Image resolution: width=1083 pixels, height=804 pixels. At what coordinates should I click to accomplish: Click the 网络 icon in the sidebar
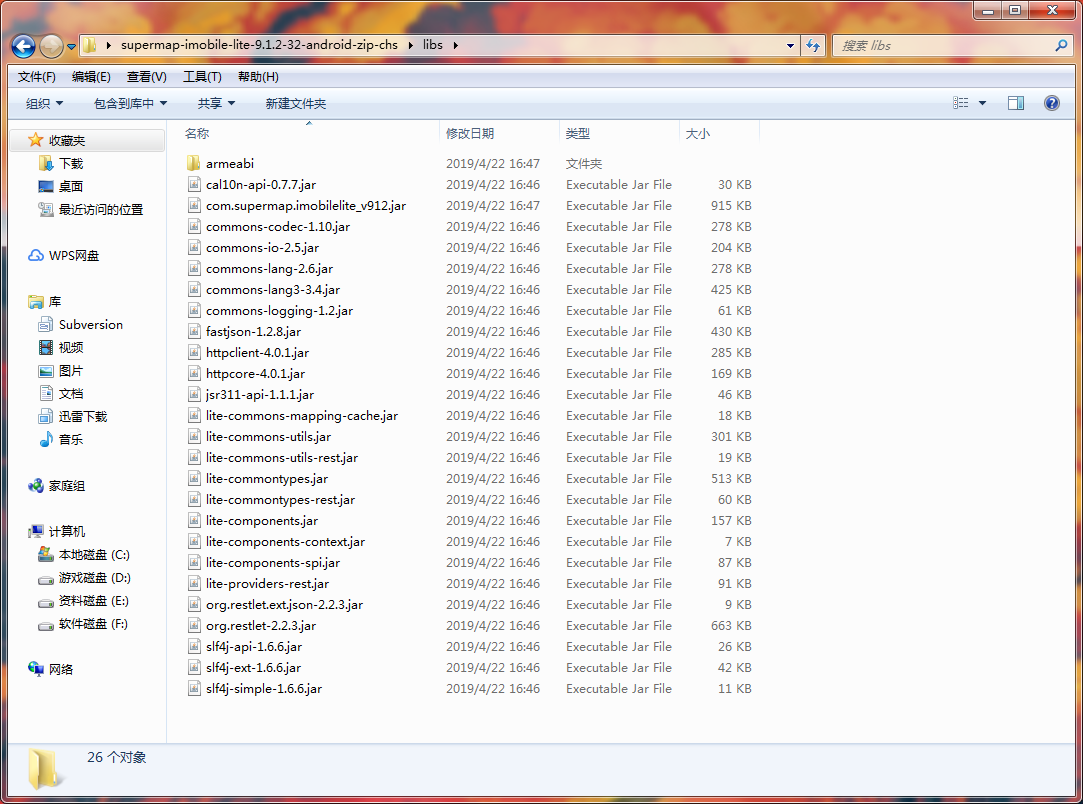(35, 669)
